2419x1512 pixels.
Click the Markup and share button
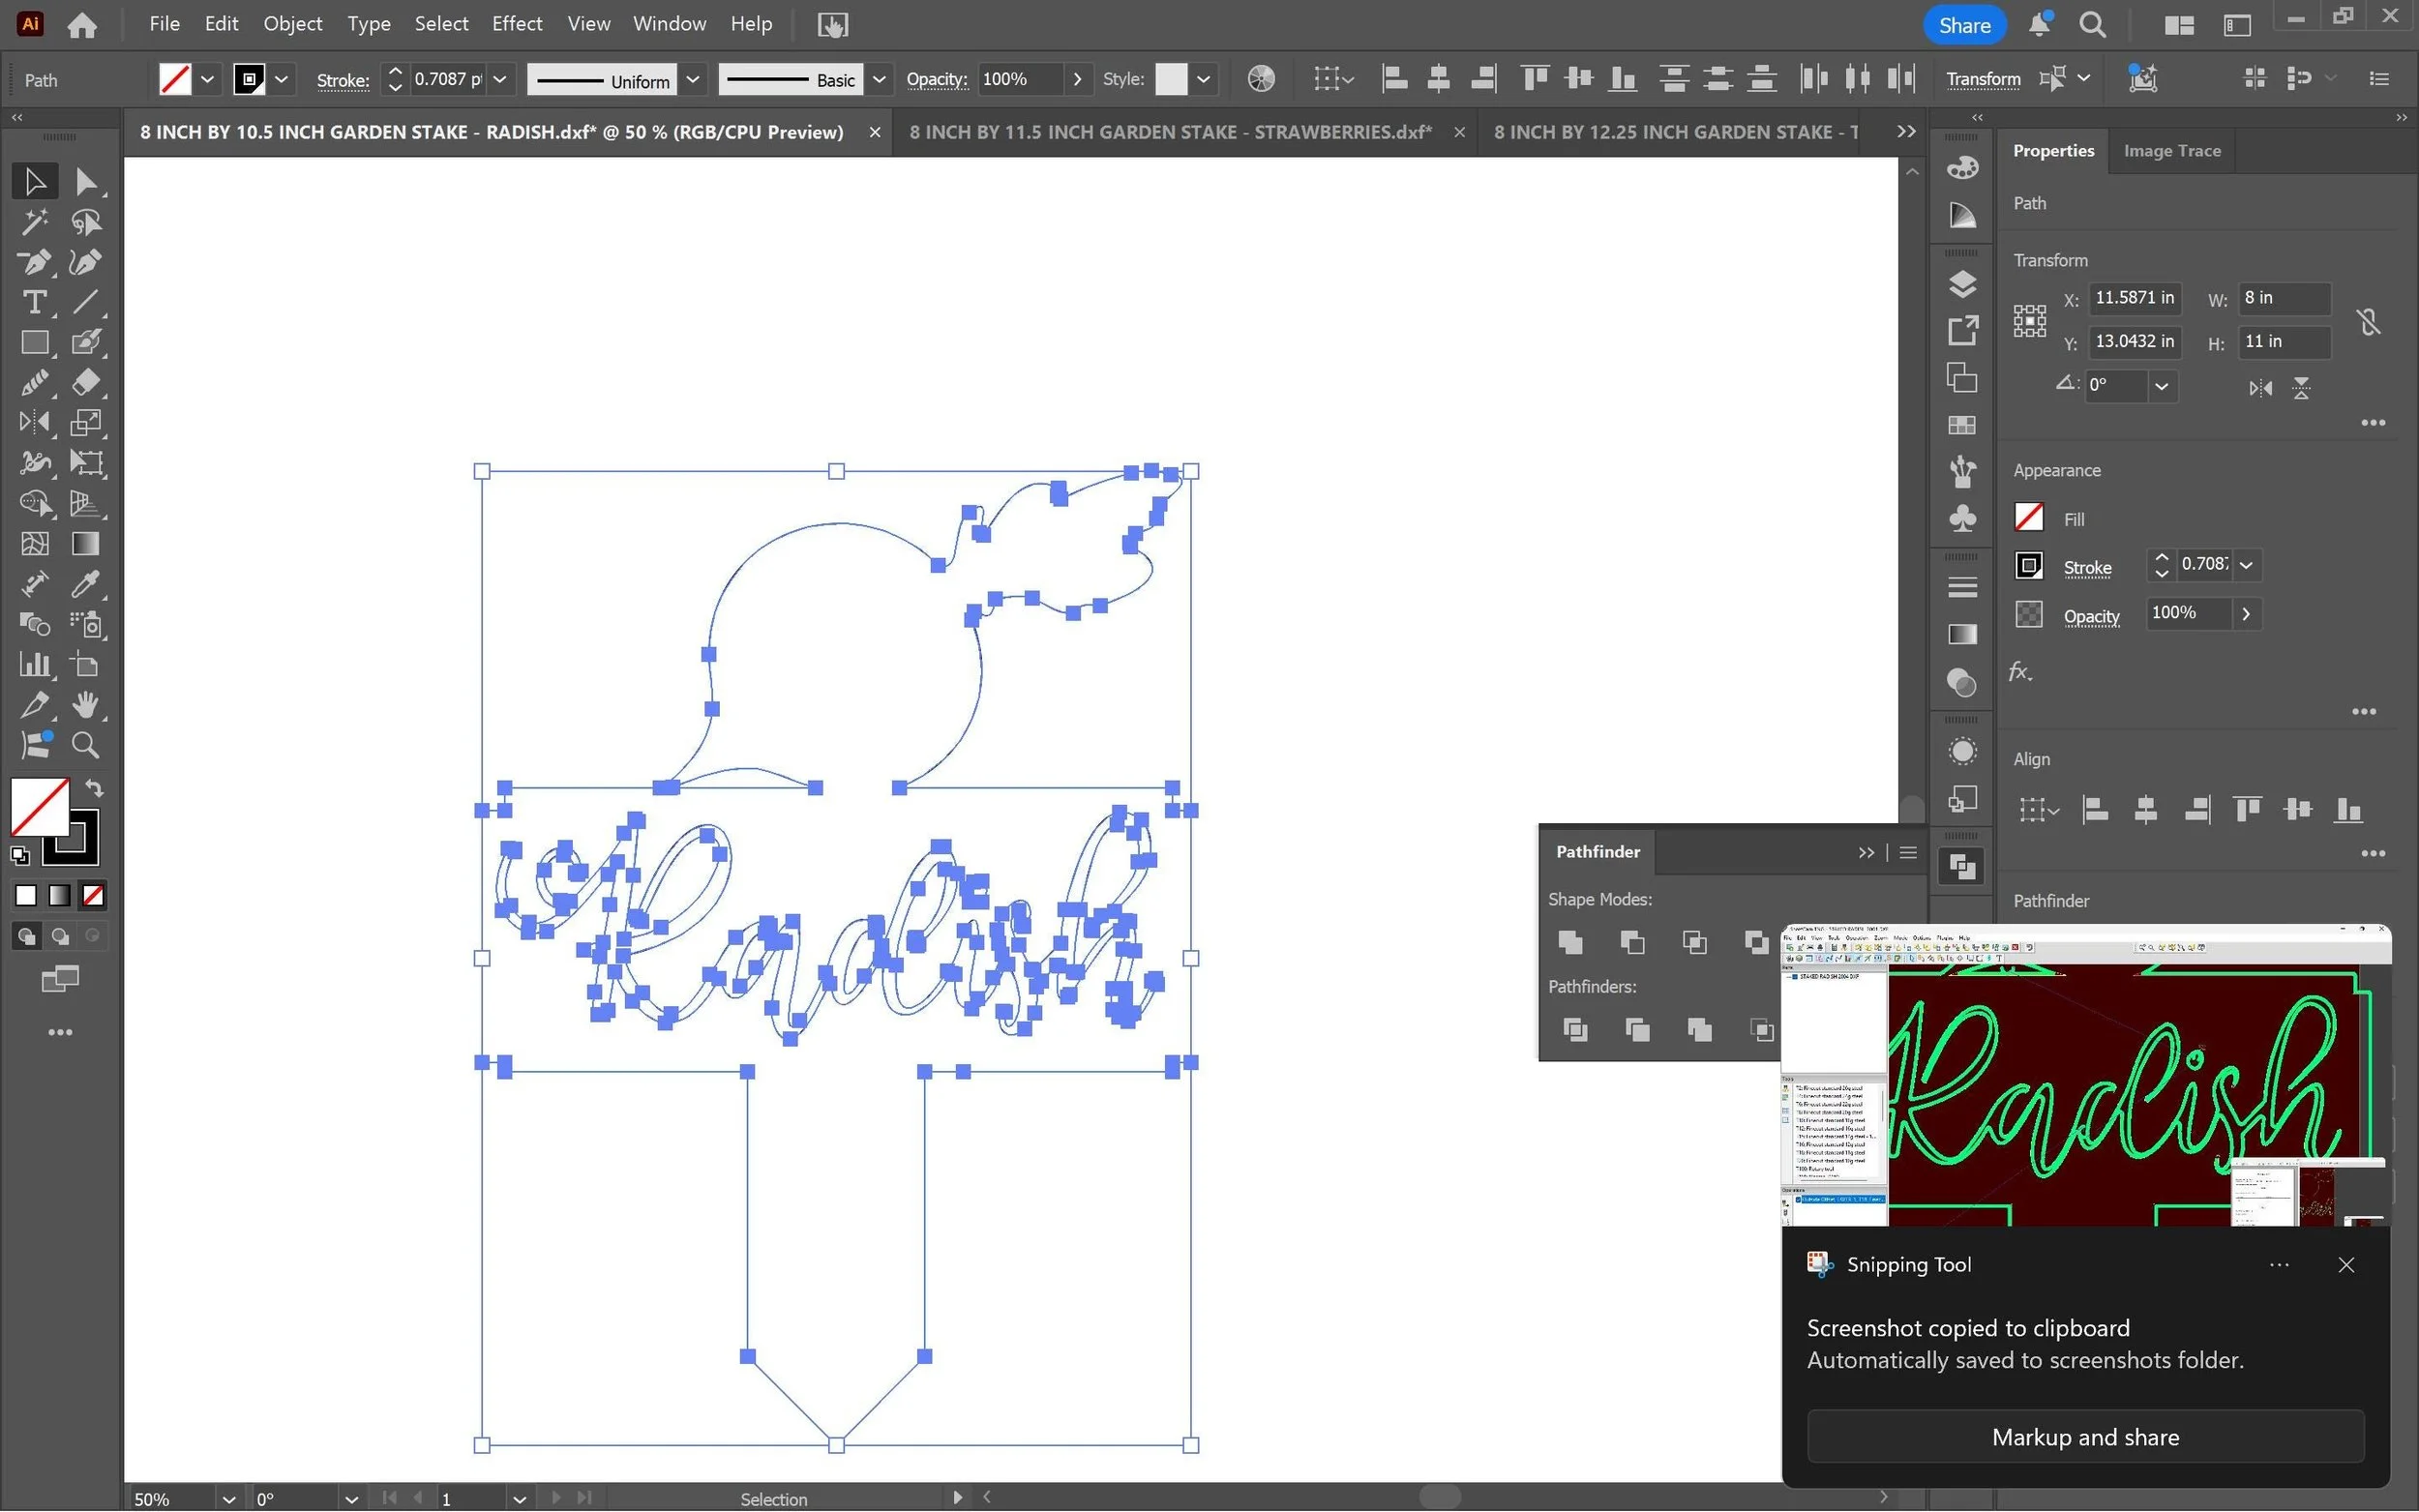tap(2085, 1437)
